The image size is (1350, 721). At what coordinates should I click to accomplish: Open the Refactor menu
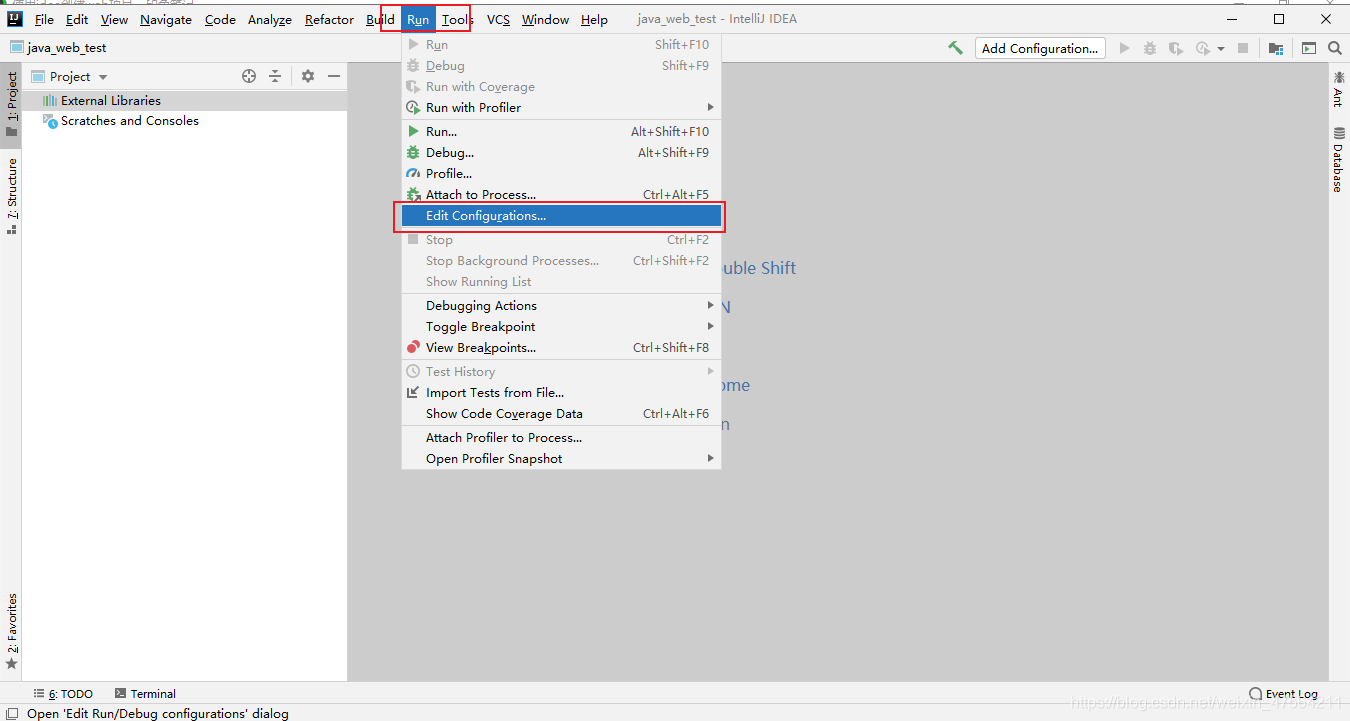click(330, 19)
